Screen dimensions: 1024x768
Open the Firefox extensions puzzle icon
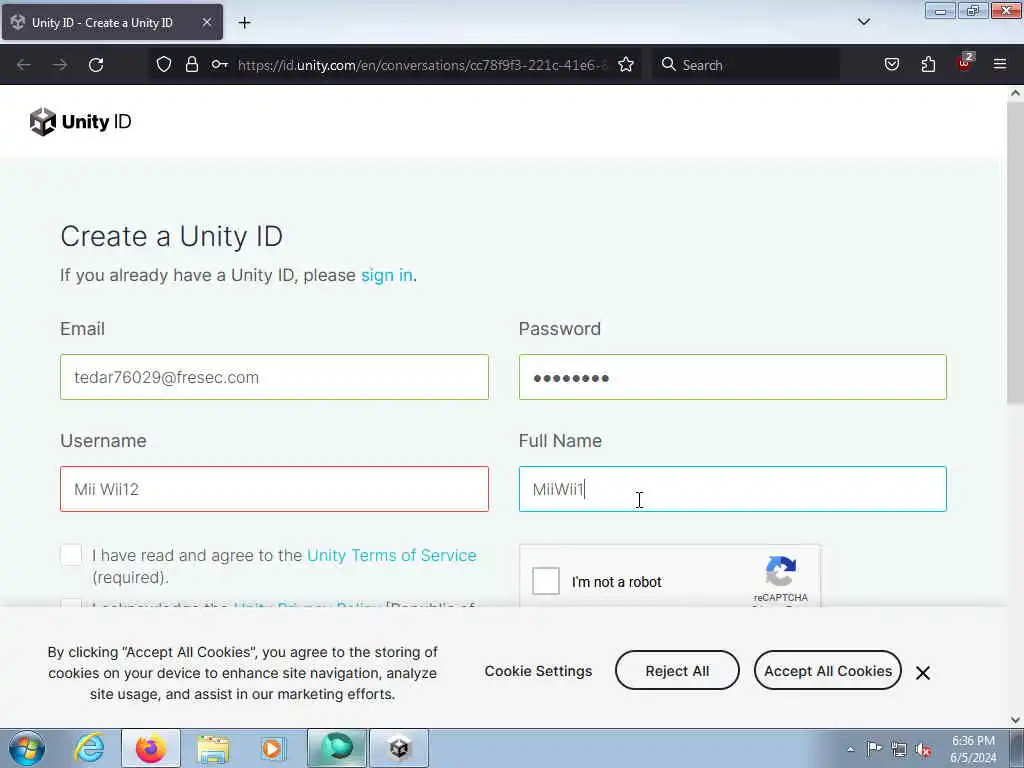[x=928, y=64]
